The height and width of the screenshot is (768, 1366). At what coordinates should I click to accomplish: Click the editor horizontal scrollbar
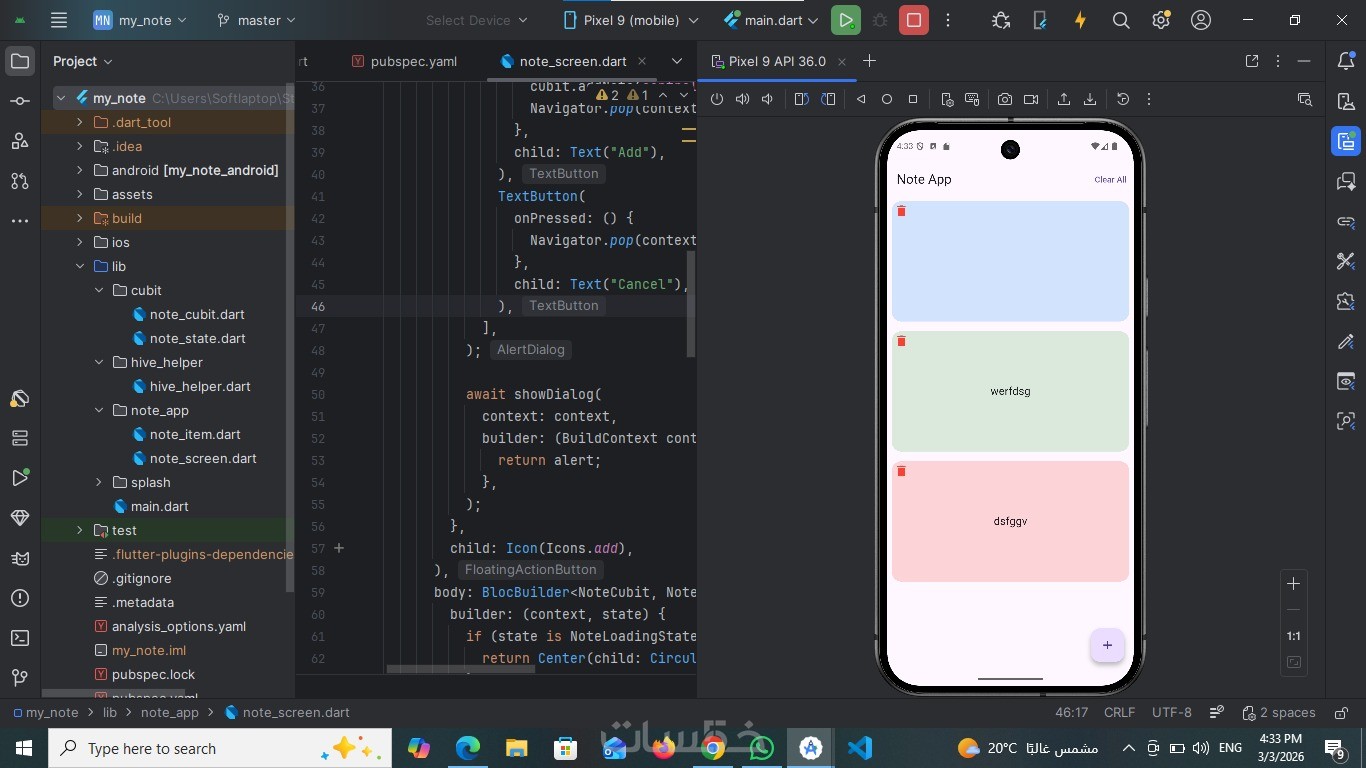460,669
